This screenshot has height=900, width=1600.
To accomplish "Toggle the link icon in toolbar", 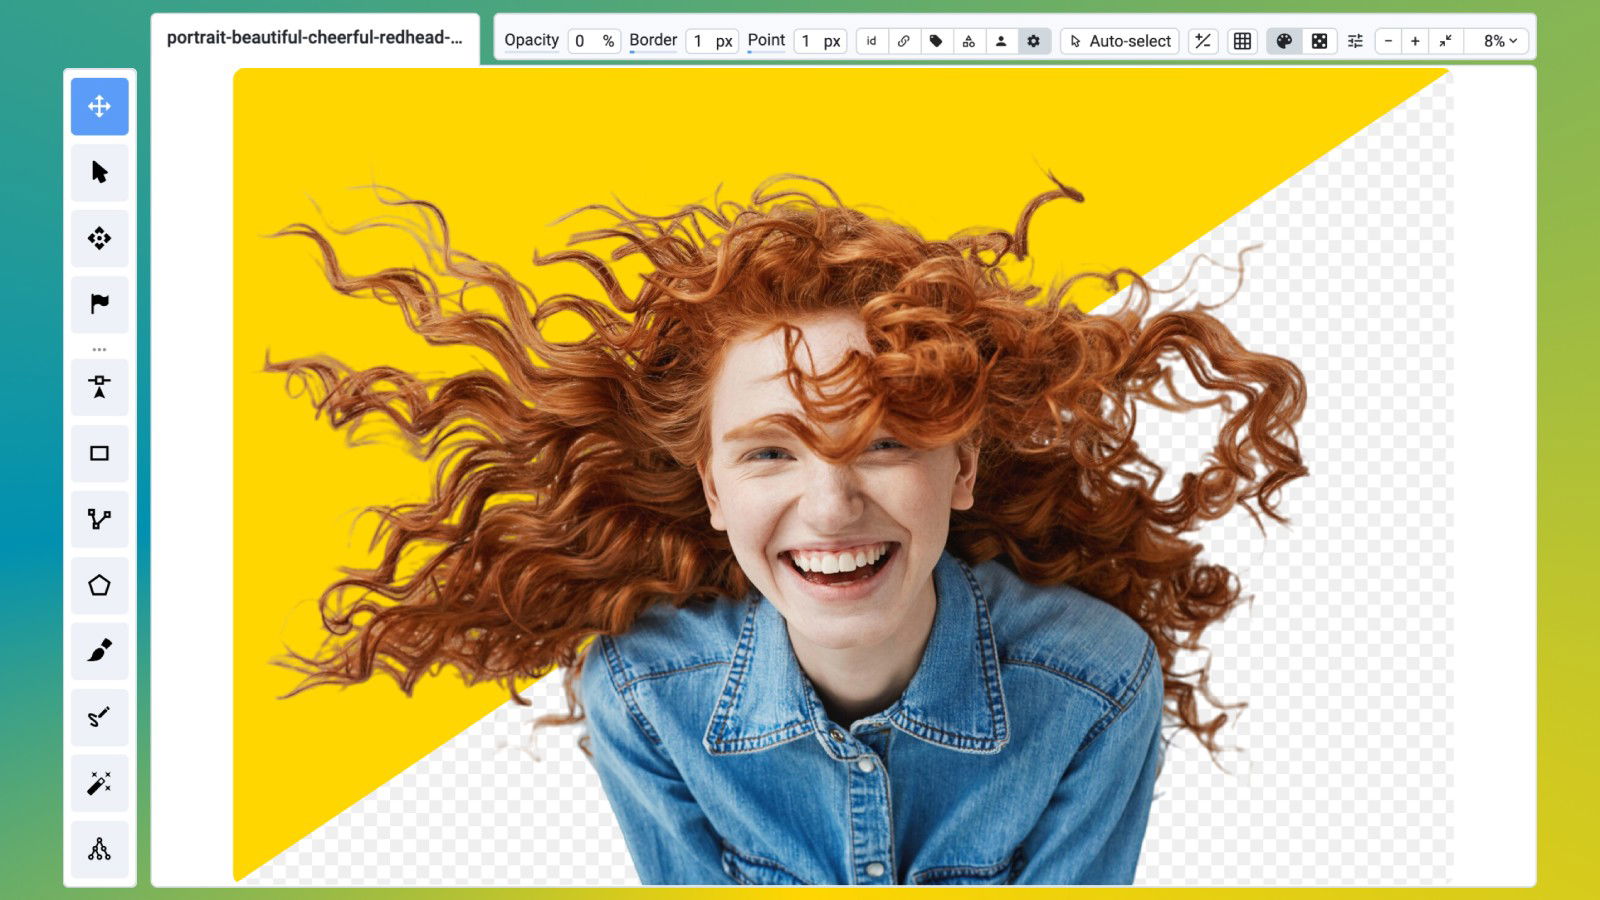I will tap(903, 41).
